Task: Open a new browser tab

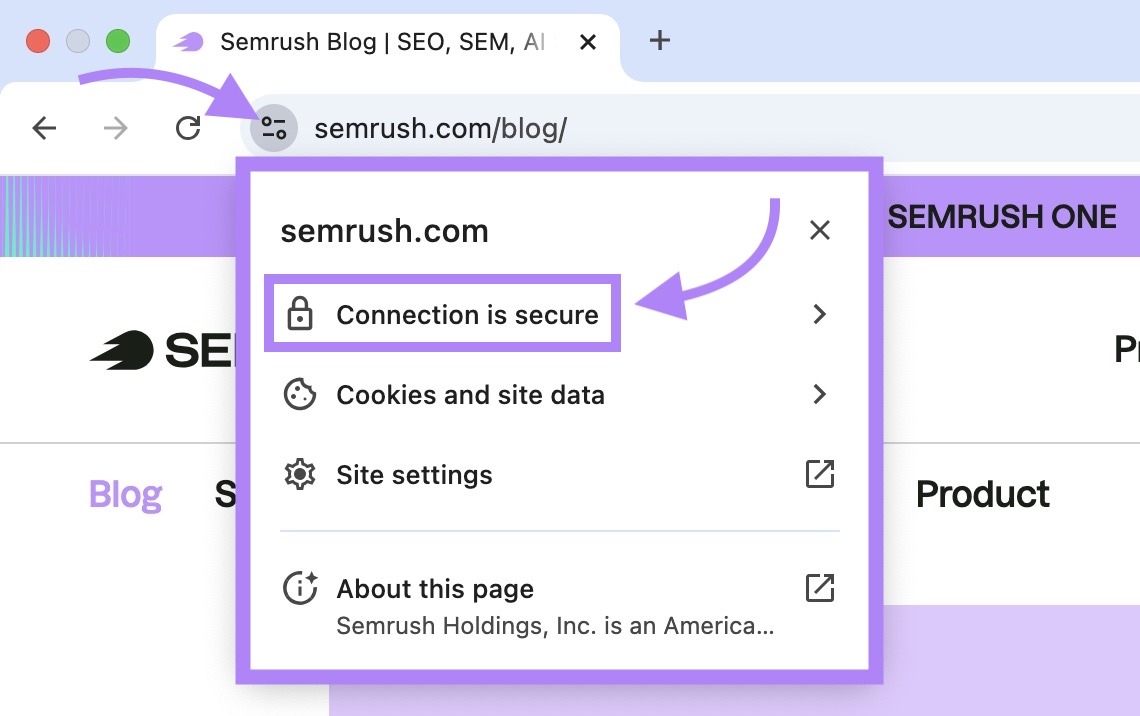Action: point(660,41)
